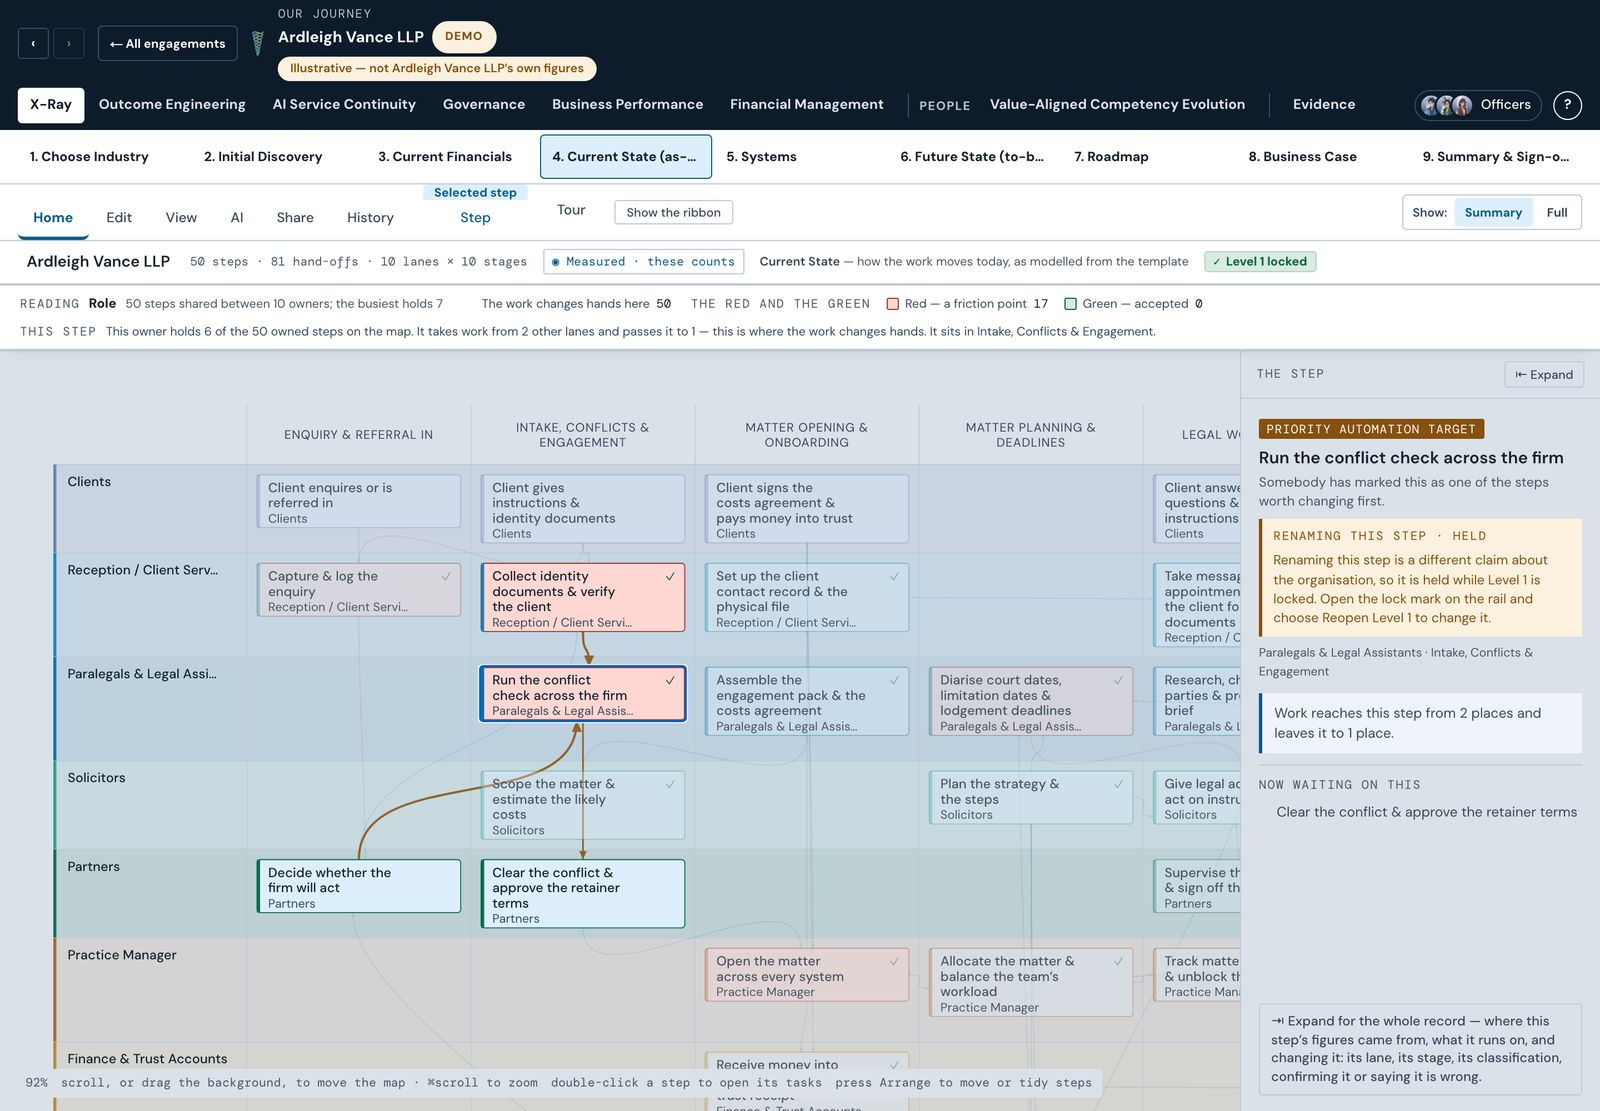Click the green accepted legend swatch
Viewport: 1600px width, 1111px height.
click(x=1070, y=304)
